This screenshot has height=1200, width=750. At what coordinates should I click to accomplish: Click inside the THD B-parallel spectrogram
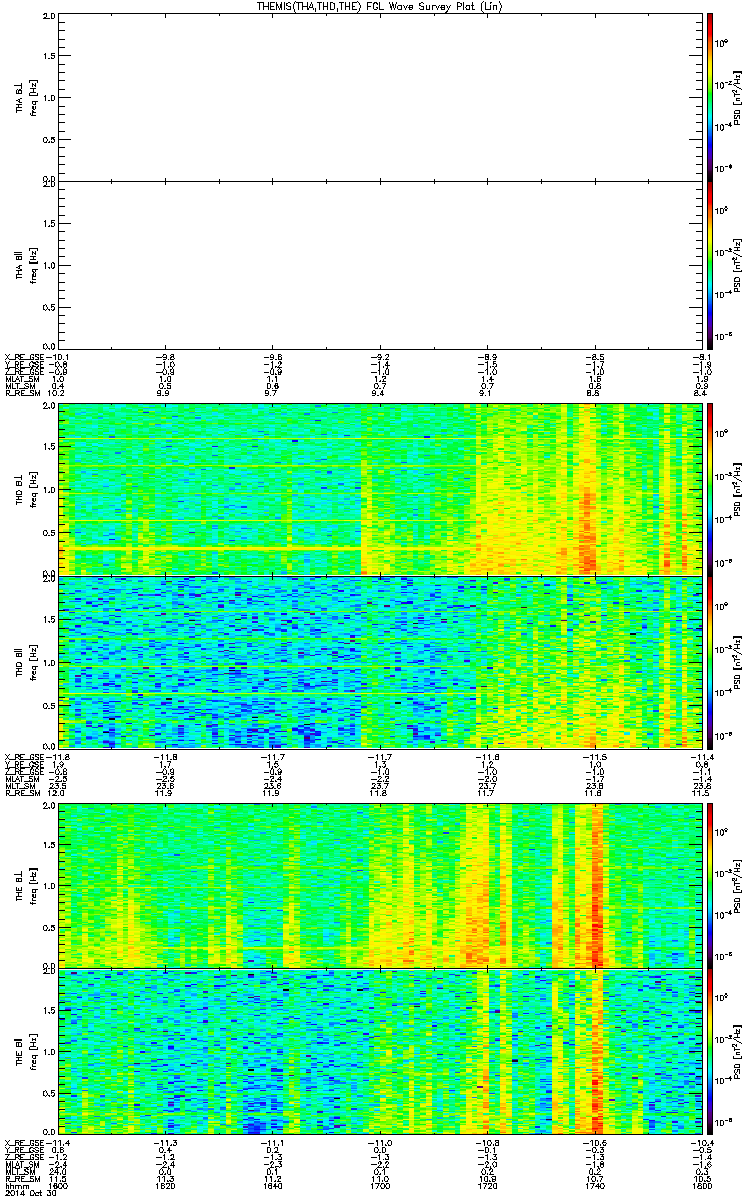380,661
